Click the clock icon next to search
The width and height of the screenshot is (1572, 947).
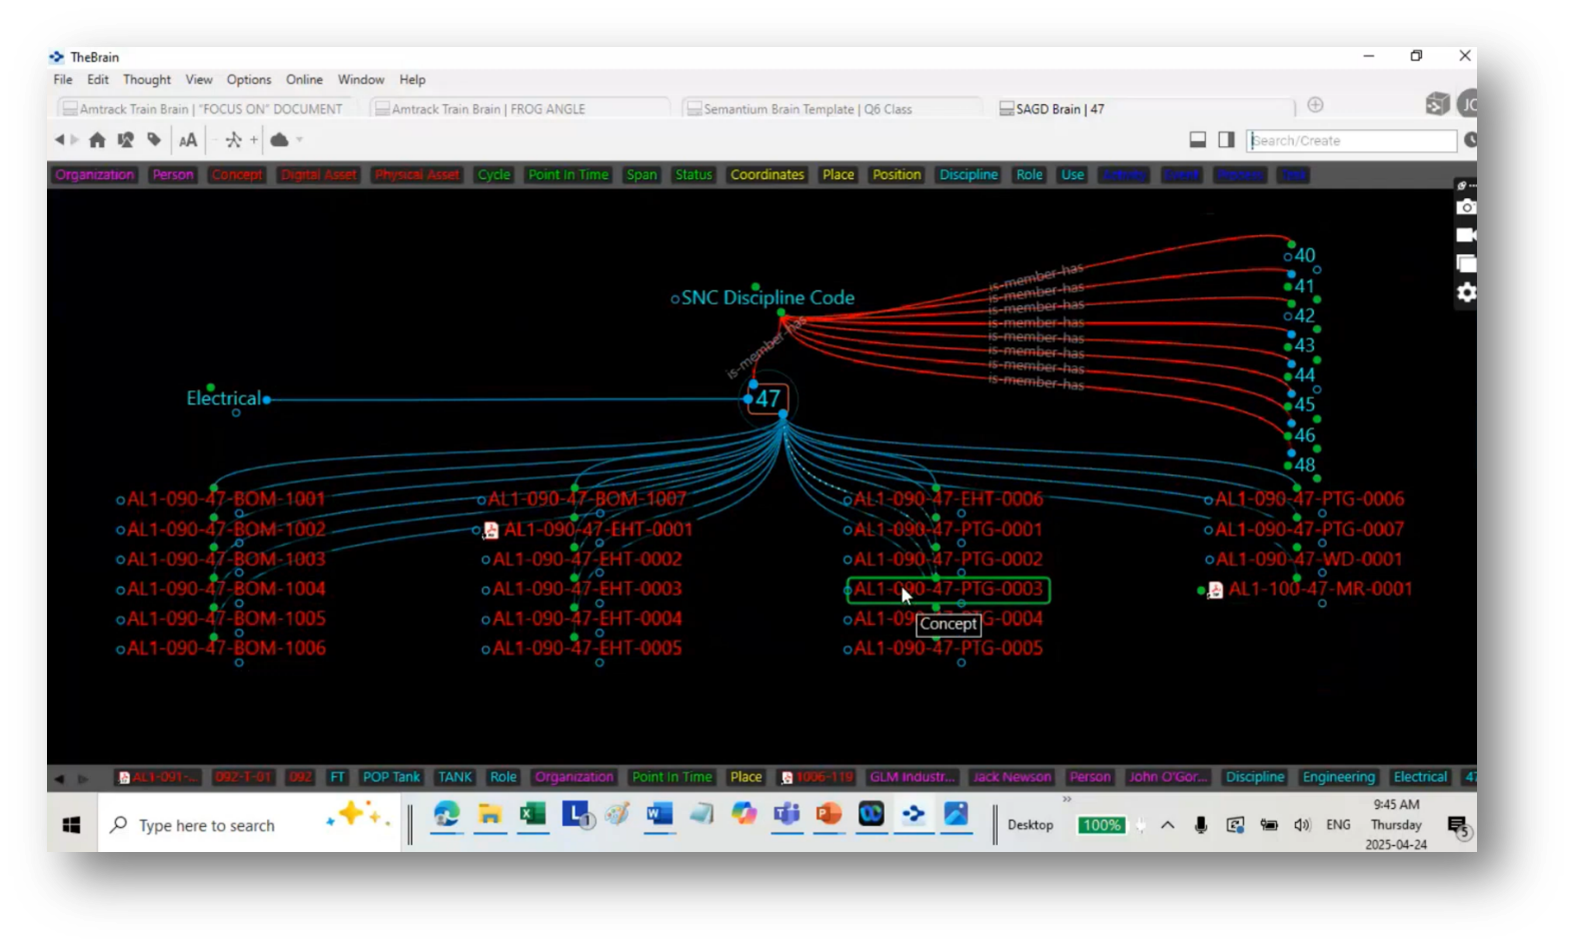pyautogui.click(x=1470, y=140)
